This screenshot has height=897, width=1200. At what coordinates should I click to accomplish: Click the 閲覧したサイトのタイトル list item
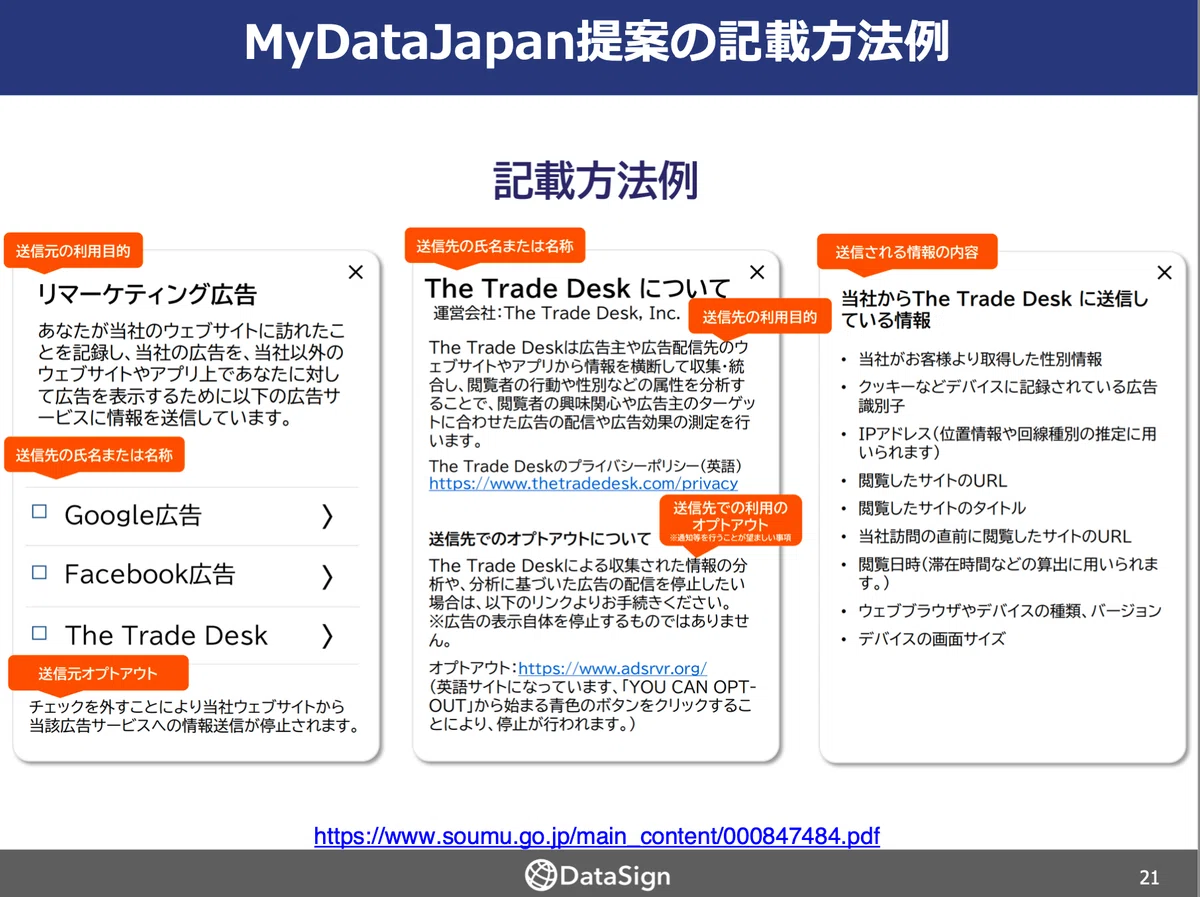pyautogui.click(x=942, y=508)
